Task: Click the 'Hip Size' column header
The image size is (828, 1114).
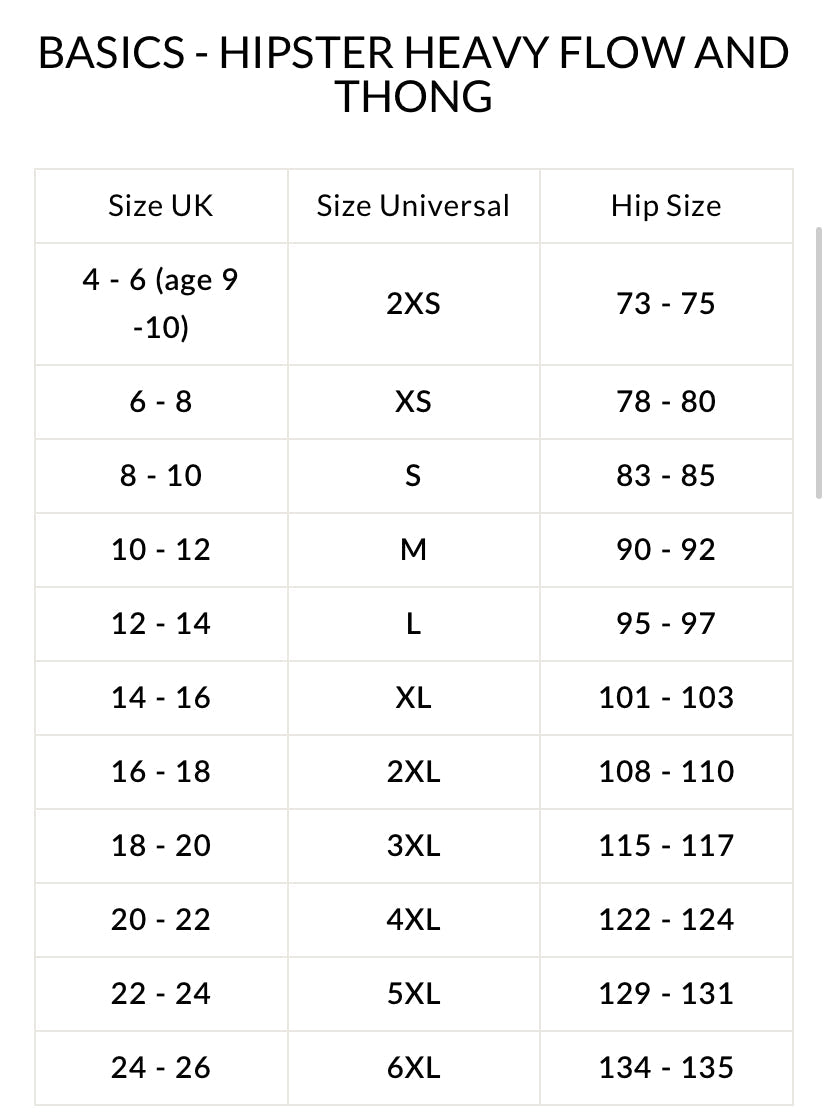Action: pos(666,206)
